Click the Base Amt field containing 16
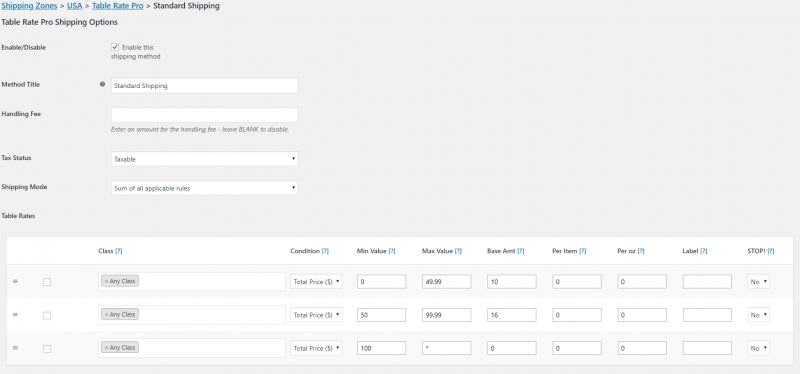 pos(512,315)
